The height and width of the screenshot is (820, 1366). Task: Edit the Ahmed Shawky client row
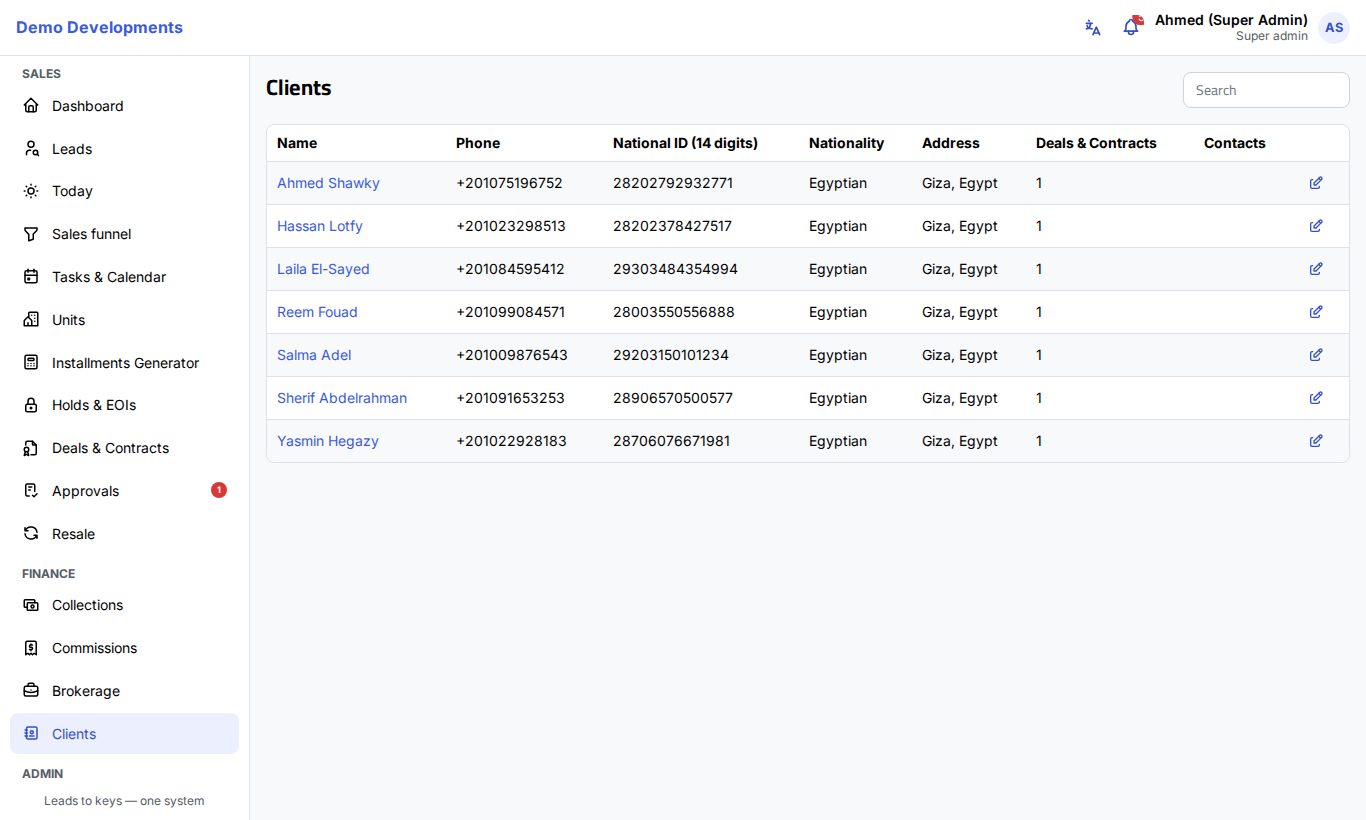1316,183
